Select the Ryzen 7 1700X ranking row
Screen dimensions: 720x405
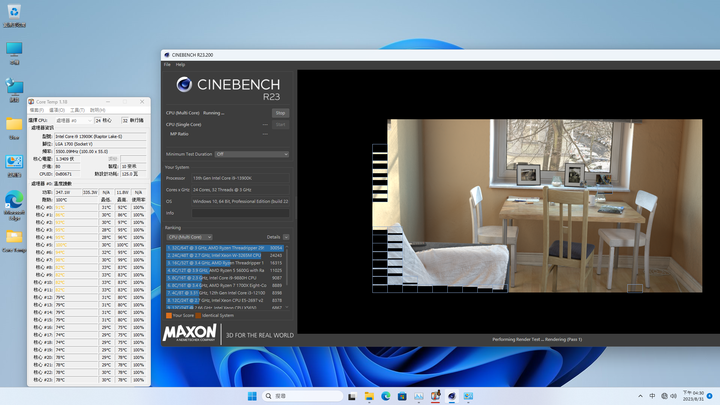click(x=225, y=286)
